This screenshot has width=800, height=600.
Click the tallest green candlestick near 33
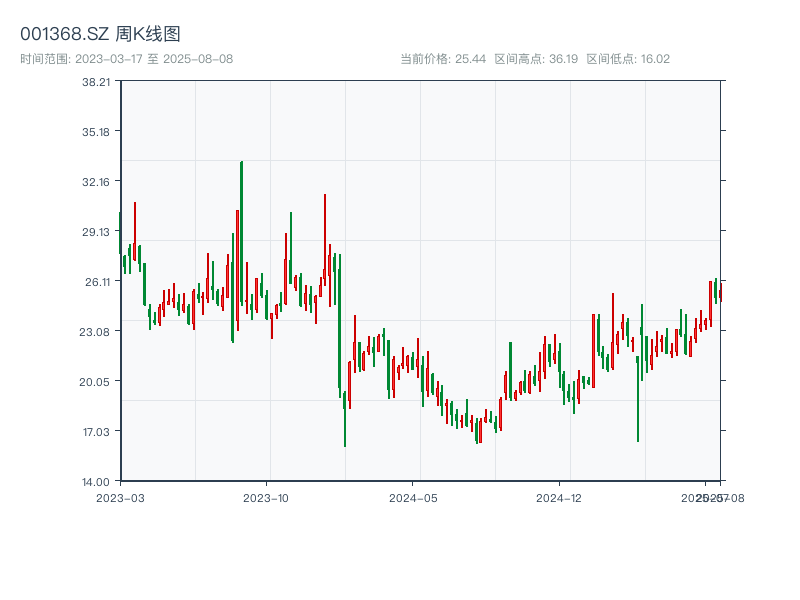pos(241,233)
